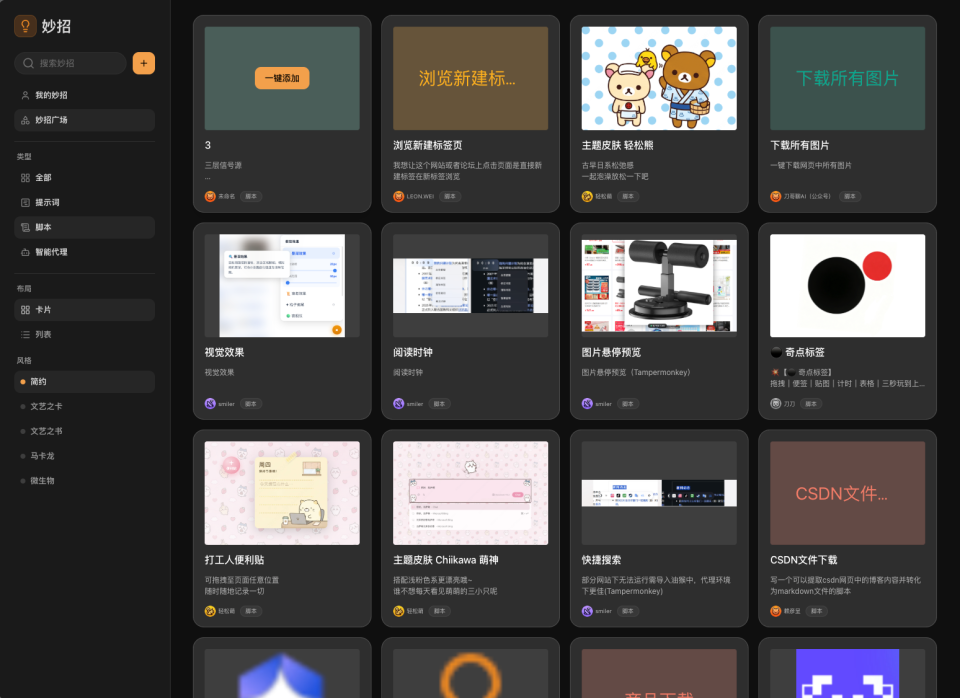This screenshot has width=960, height=698.
Task: Click the author avatar on the Chiikawa 萌神 card
Action: click(x=399, y=611)
